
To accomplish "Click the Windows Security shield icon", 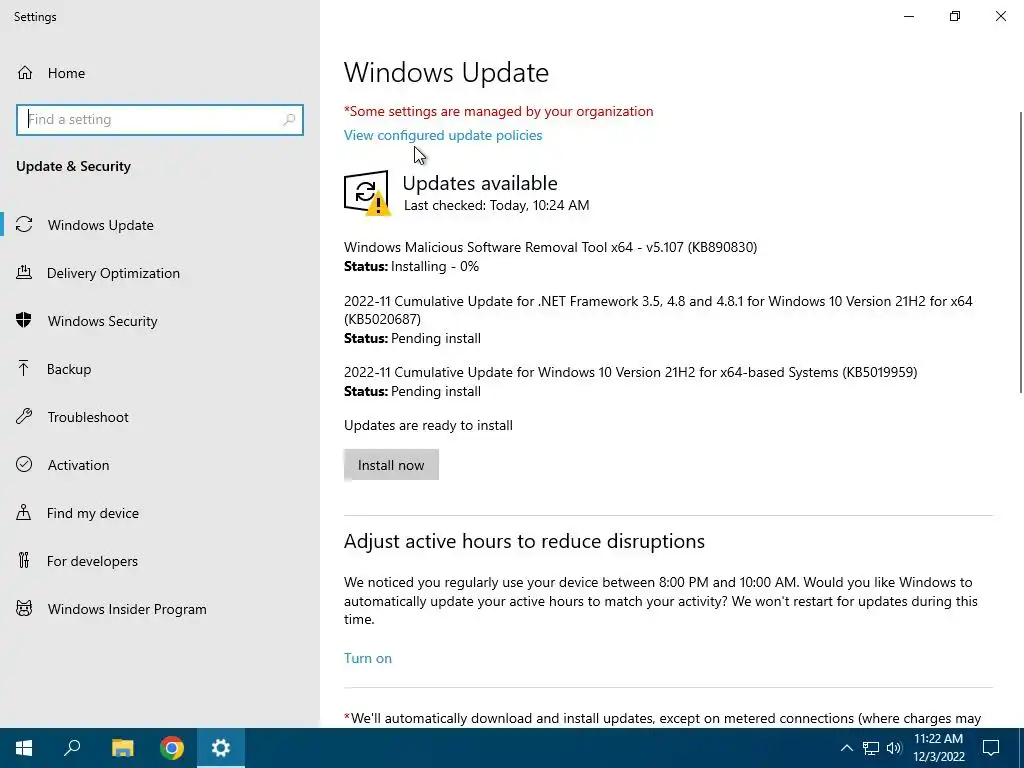I will click(24, 321).
